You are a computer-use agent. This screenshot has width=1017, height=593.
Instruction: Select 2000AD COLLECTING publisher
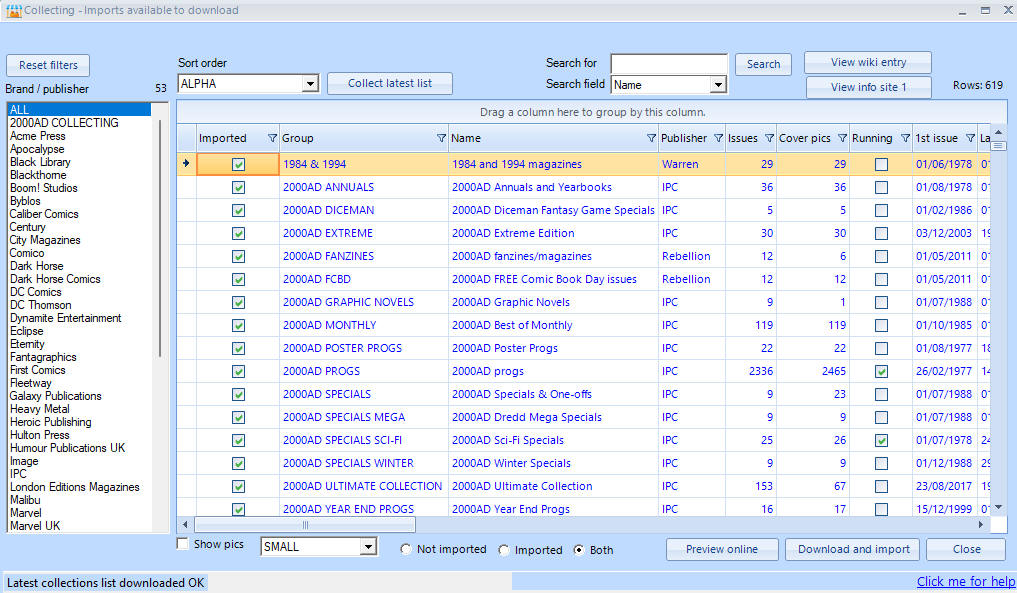[x=64, y=123]
